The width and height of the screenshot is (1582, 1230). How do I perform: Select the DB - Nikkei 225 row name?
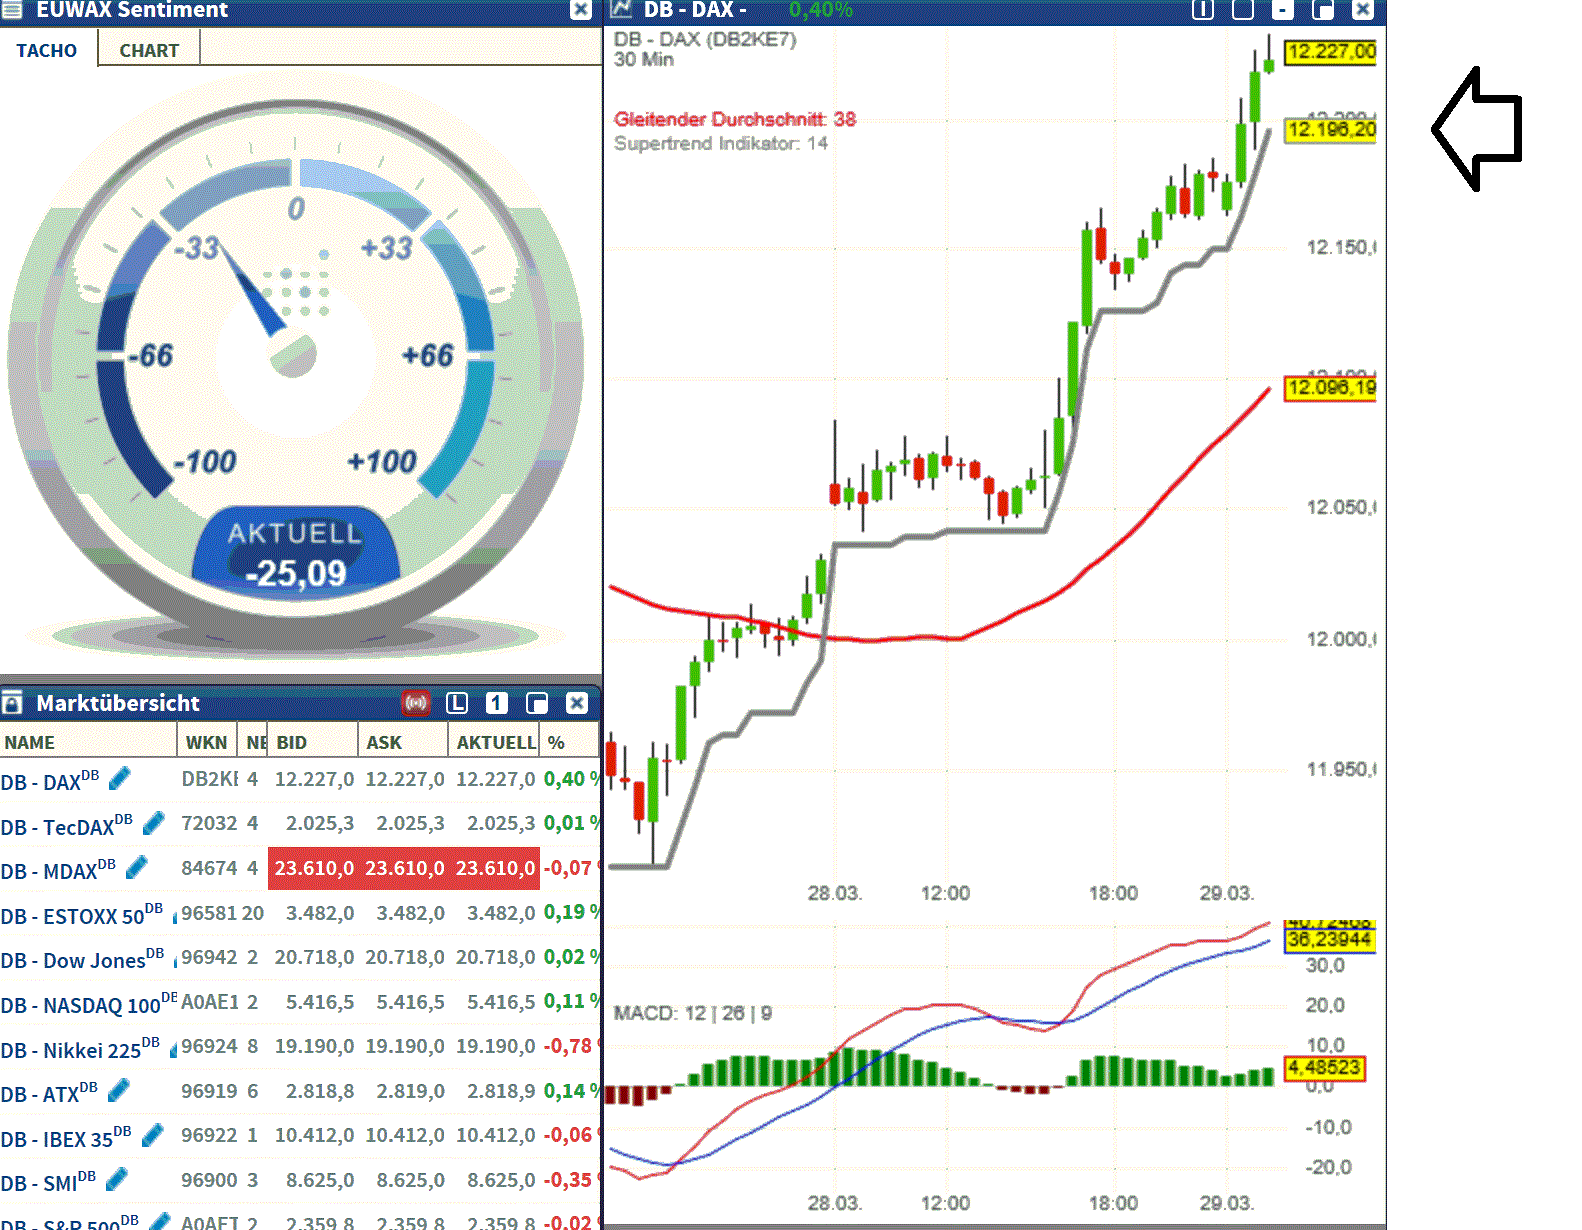[x=80, y=1048]
